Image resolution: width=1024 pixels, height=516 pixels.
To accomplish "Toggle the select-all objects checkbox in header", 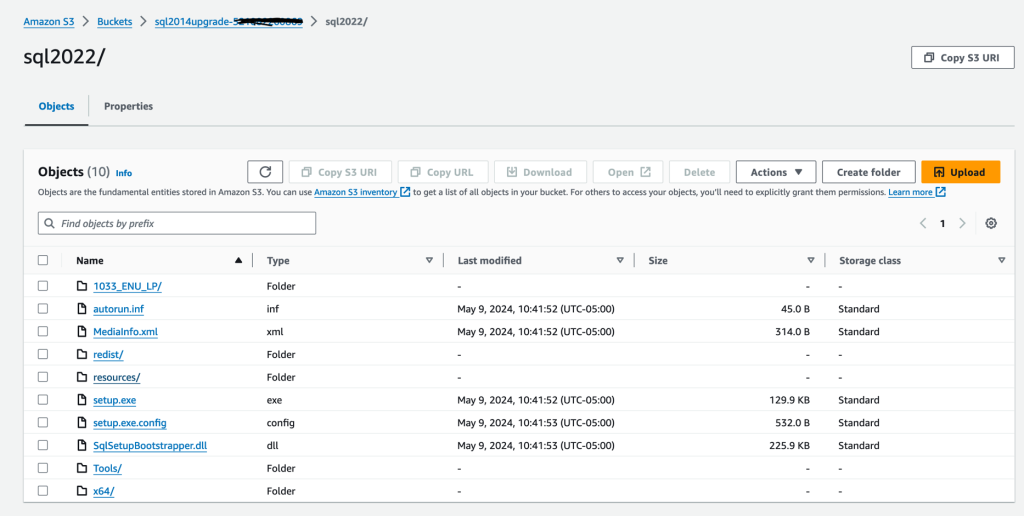I will [x=43, y=260].
